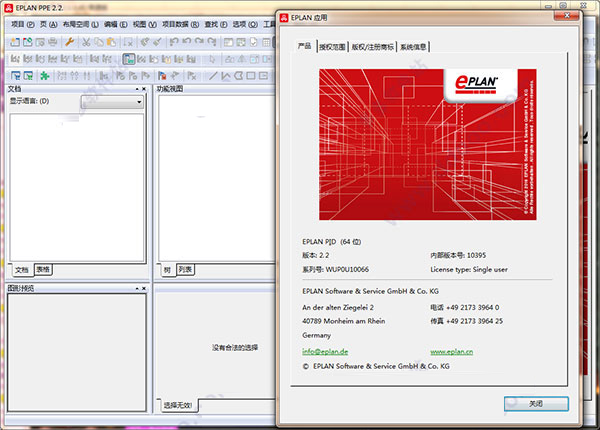Click the open project icon
The image size is (600, 430).
[x=28, y=42]
